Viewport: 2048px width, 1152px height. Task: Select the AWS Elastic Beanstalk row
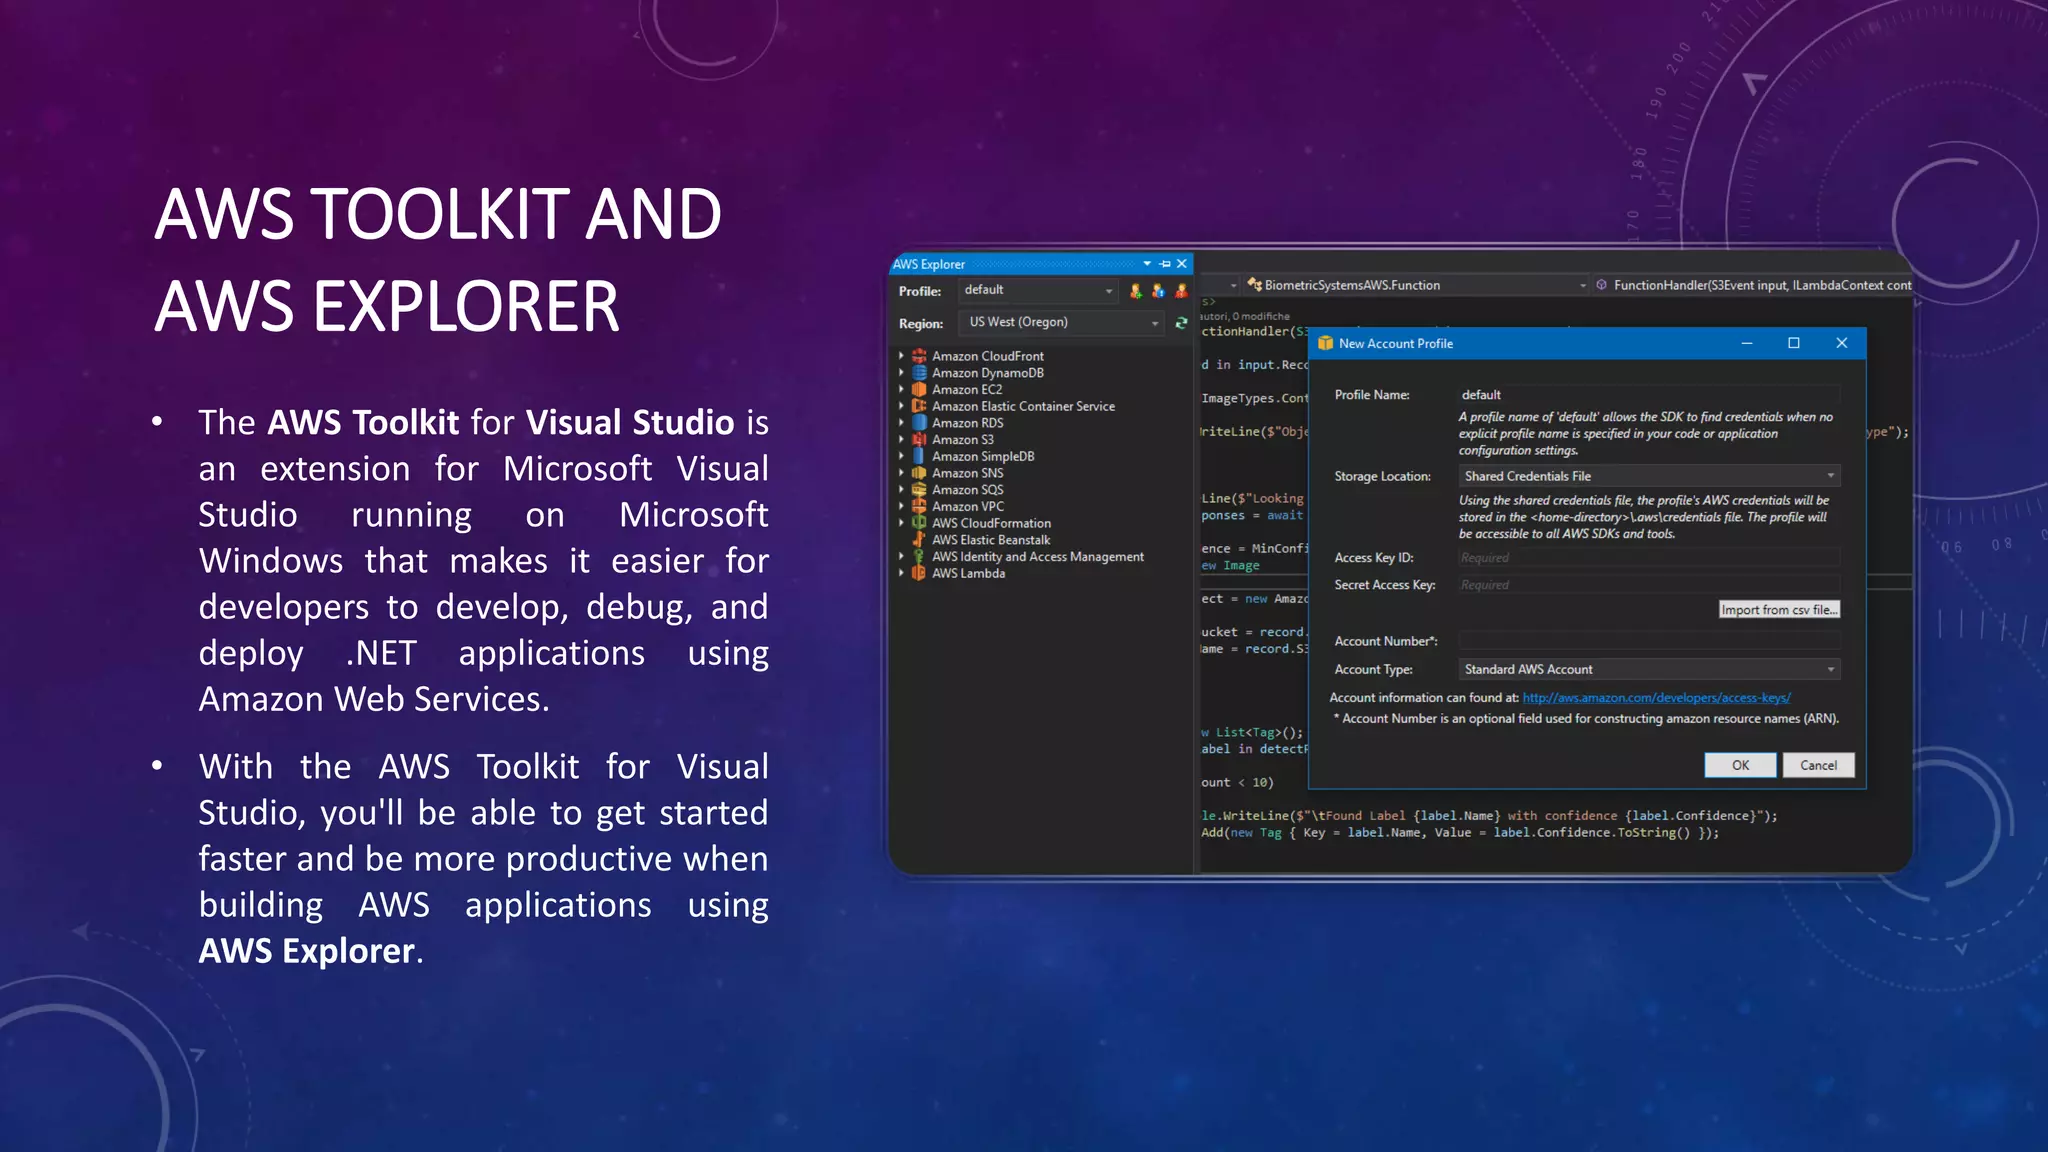(991, 540)
